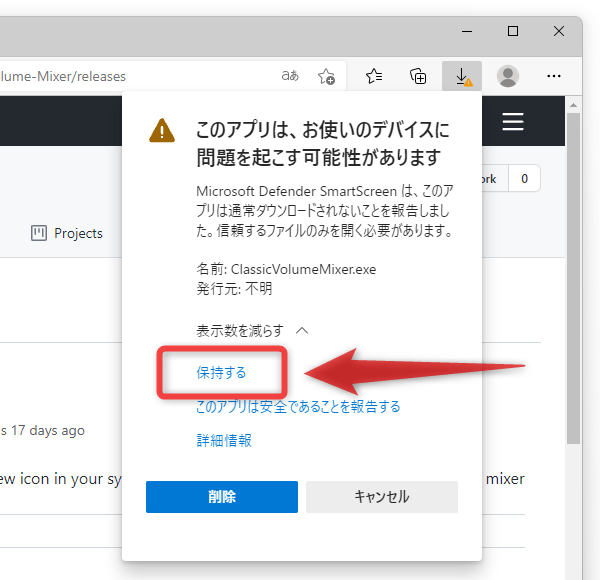
Task: Click the page vertical scrollbar thumb
Action: tap(573, 279)
